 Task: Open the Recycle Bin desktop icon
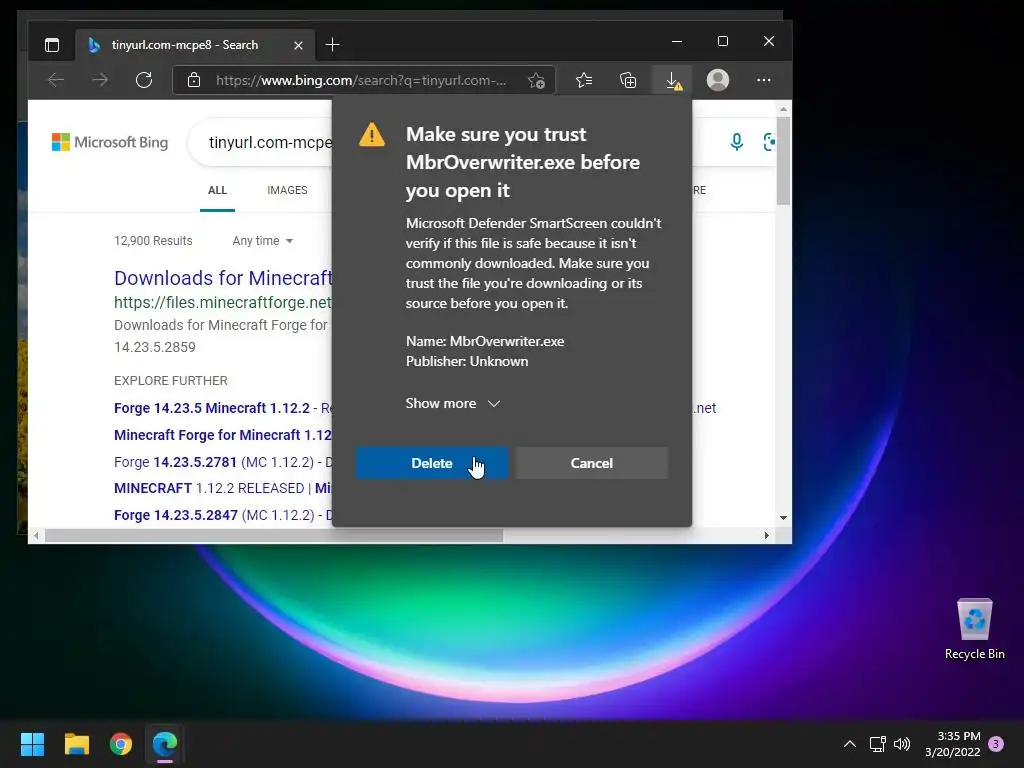coord(974,629)
